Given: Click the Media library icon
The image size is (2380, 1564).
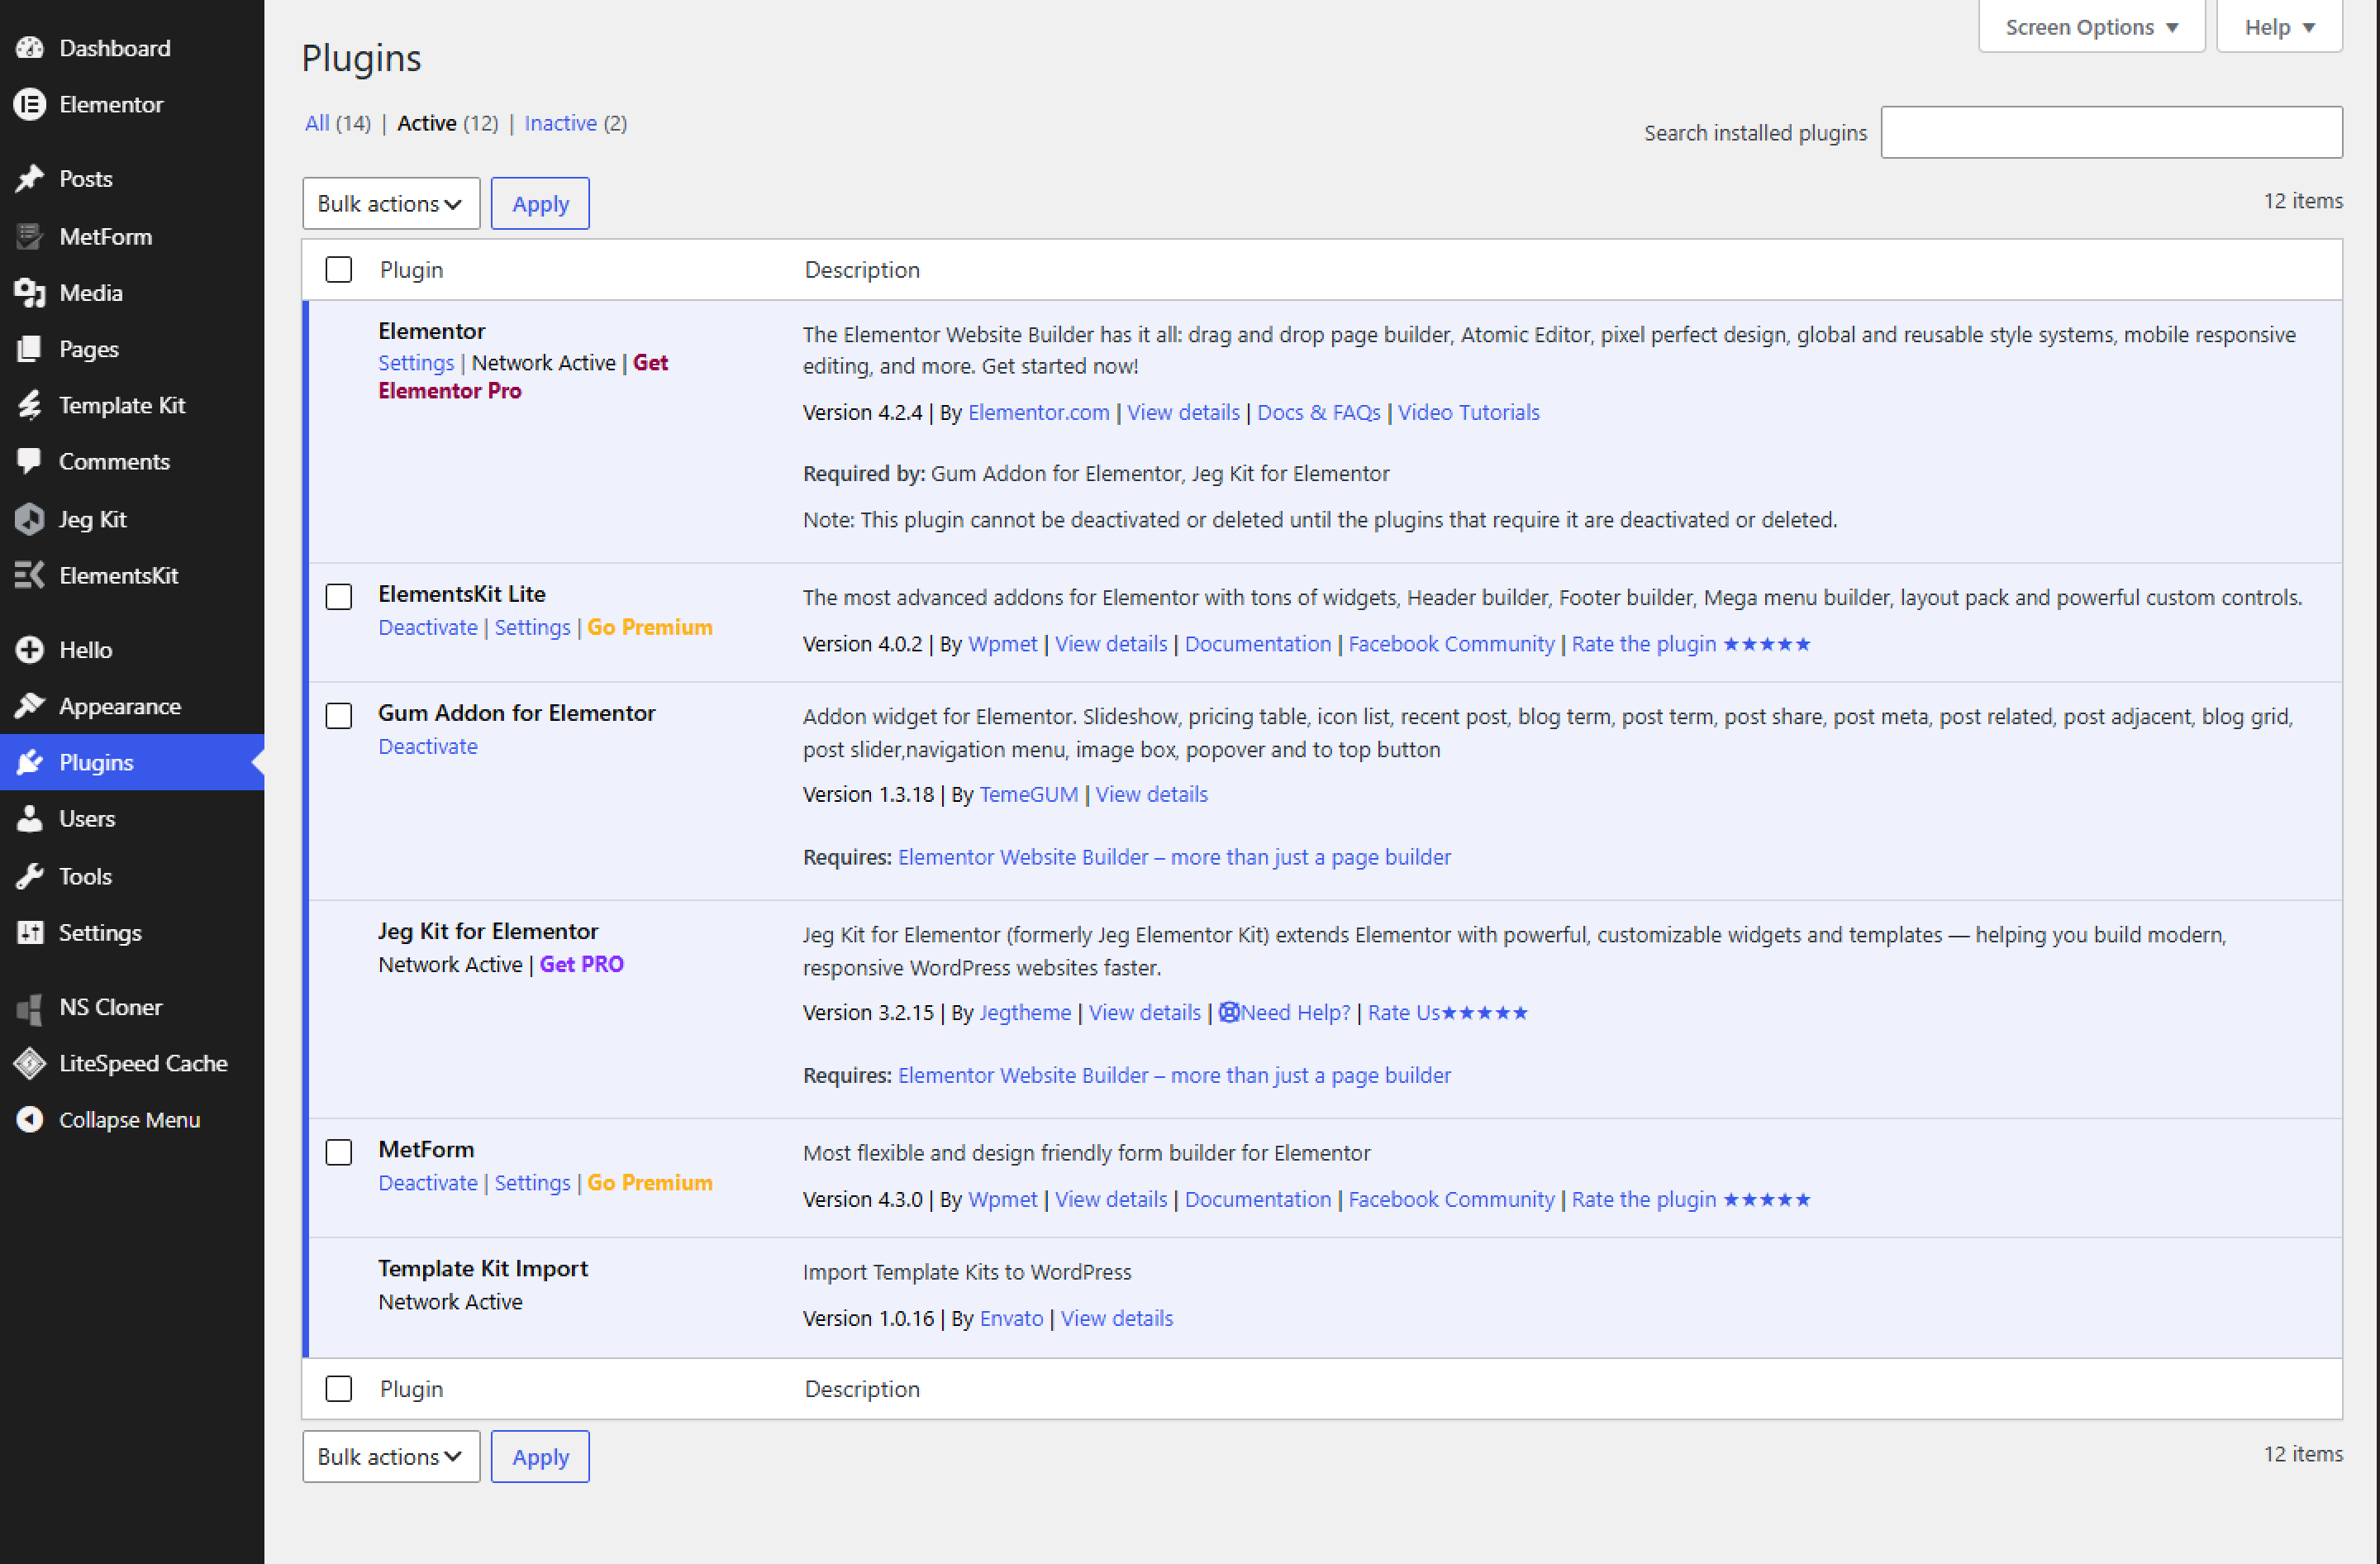Looking at the screenshot, I should coord(30,293).
